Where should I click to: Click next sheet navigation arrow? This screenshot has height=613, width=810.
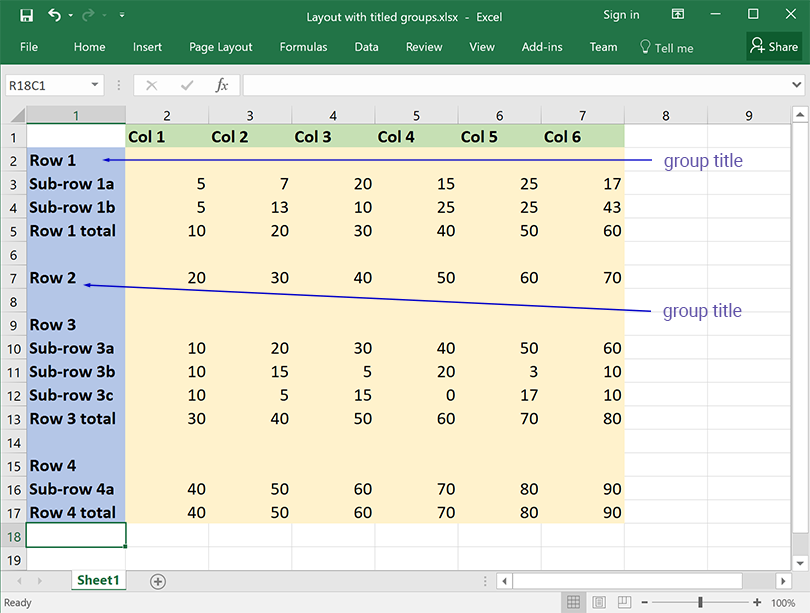click(40, 581)
